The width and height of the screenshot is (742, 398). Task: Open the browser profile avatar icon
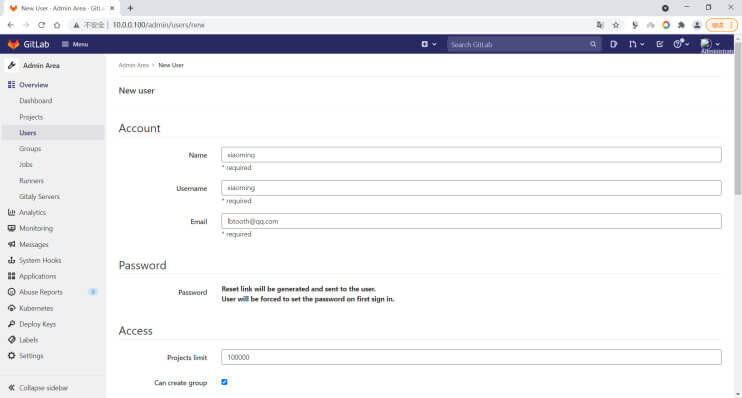697,25
